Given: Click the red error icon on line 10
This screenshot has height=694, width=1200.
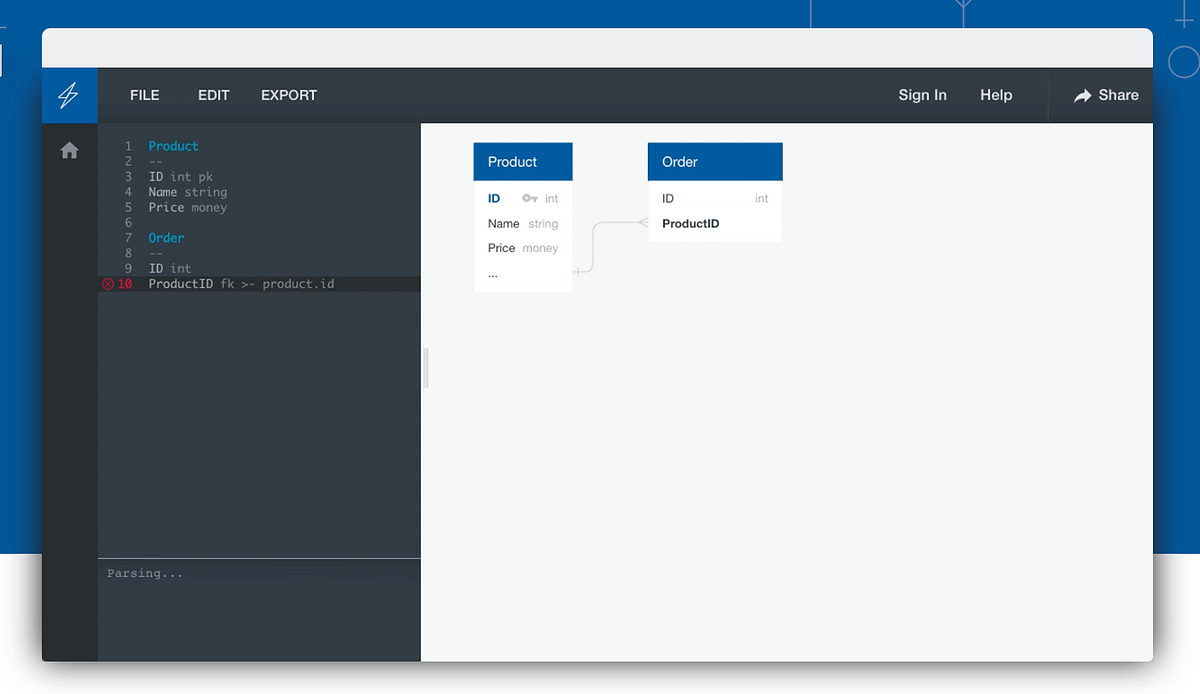Looking at the screenshot, I should coord(110,283).
